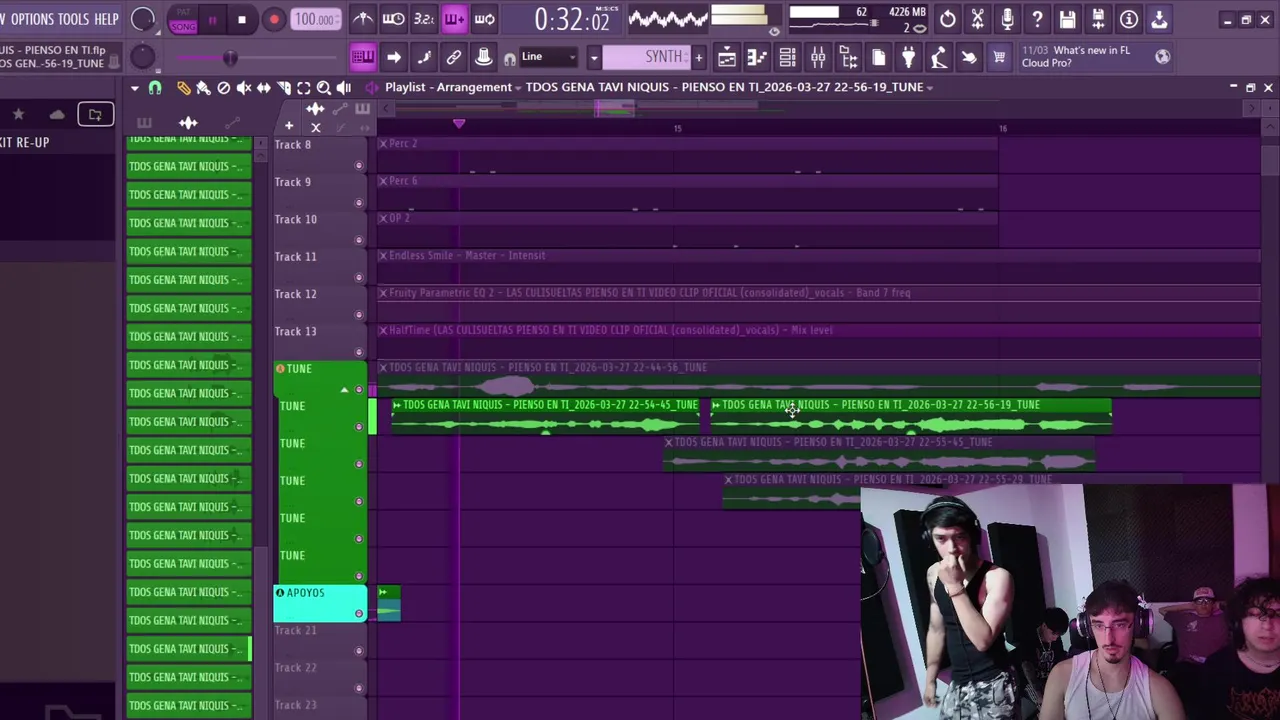Toggle the highlighted overdub recording button

pyautogui.click(x=454, y=19)
